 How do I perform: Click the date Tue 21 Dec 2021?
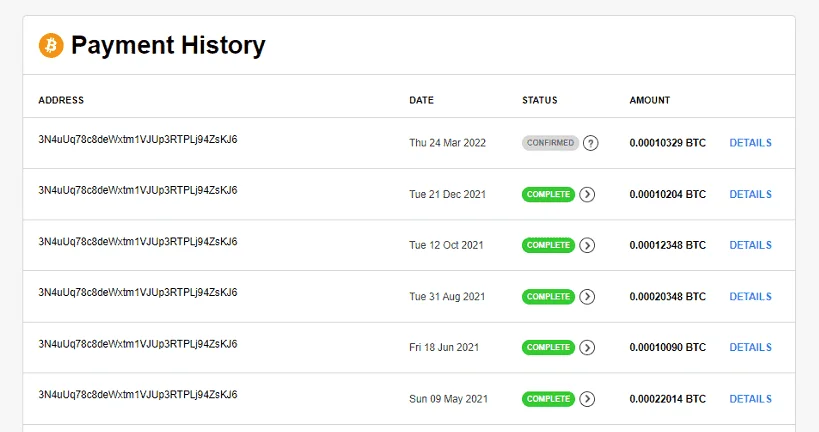448,194
